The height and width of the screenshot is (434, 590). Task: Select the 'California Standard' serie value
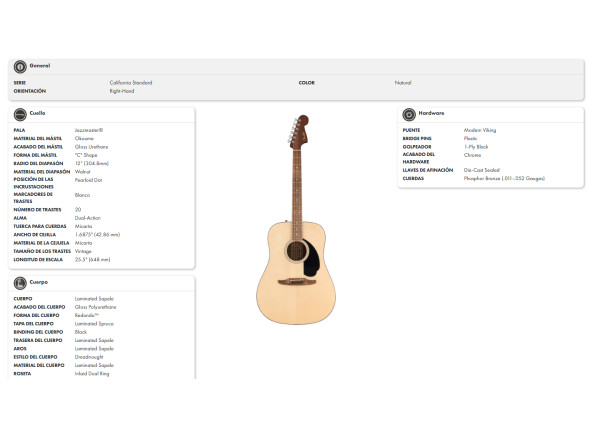coord(131,82)
